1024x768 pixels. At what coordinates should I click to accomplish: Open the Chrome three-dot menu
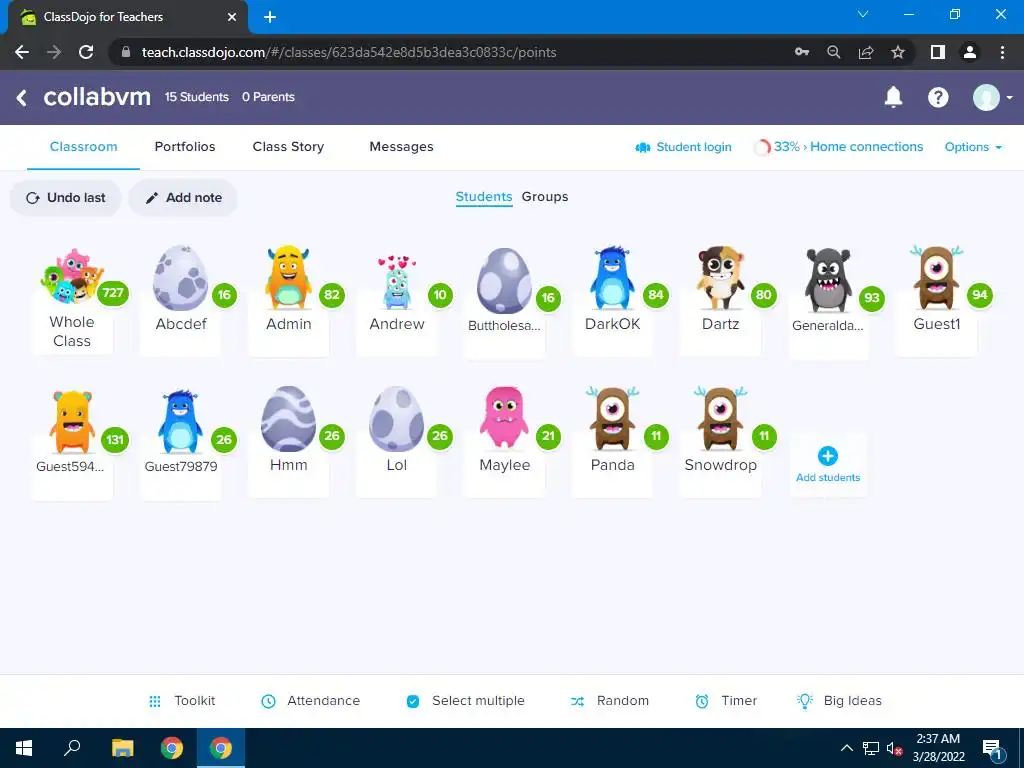coord(1002,52)
